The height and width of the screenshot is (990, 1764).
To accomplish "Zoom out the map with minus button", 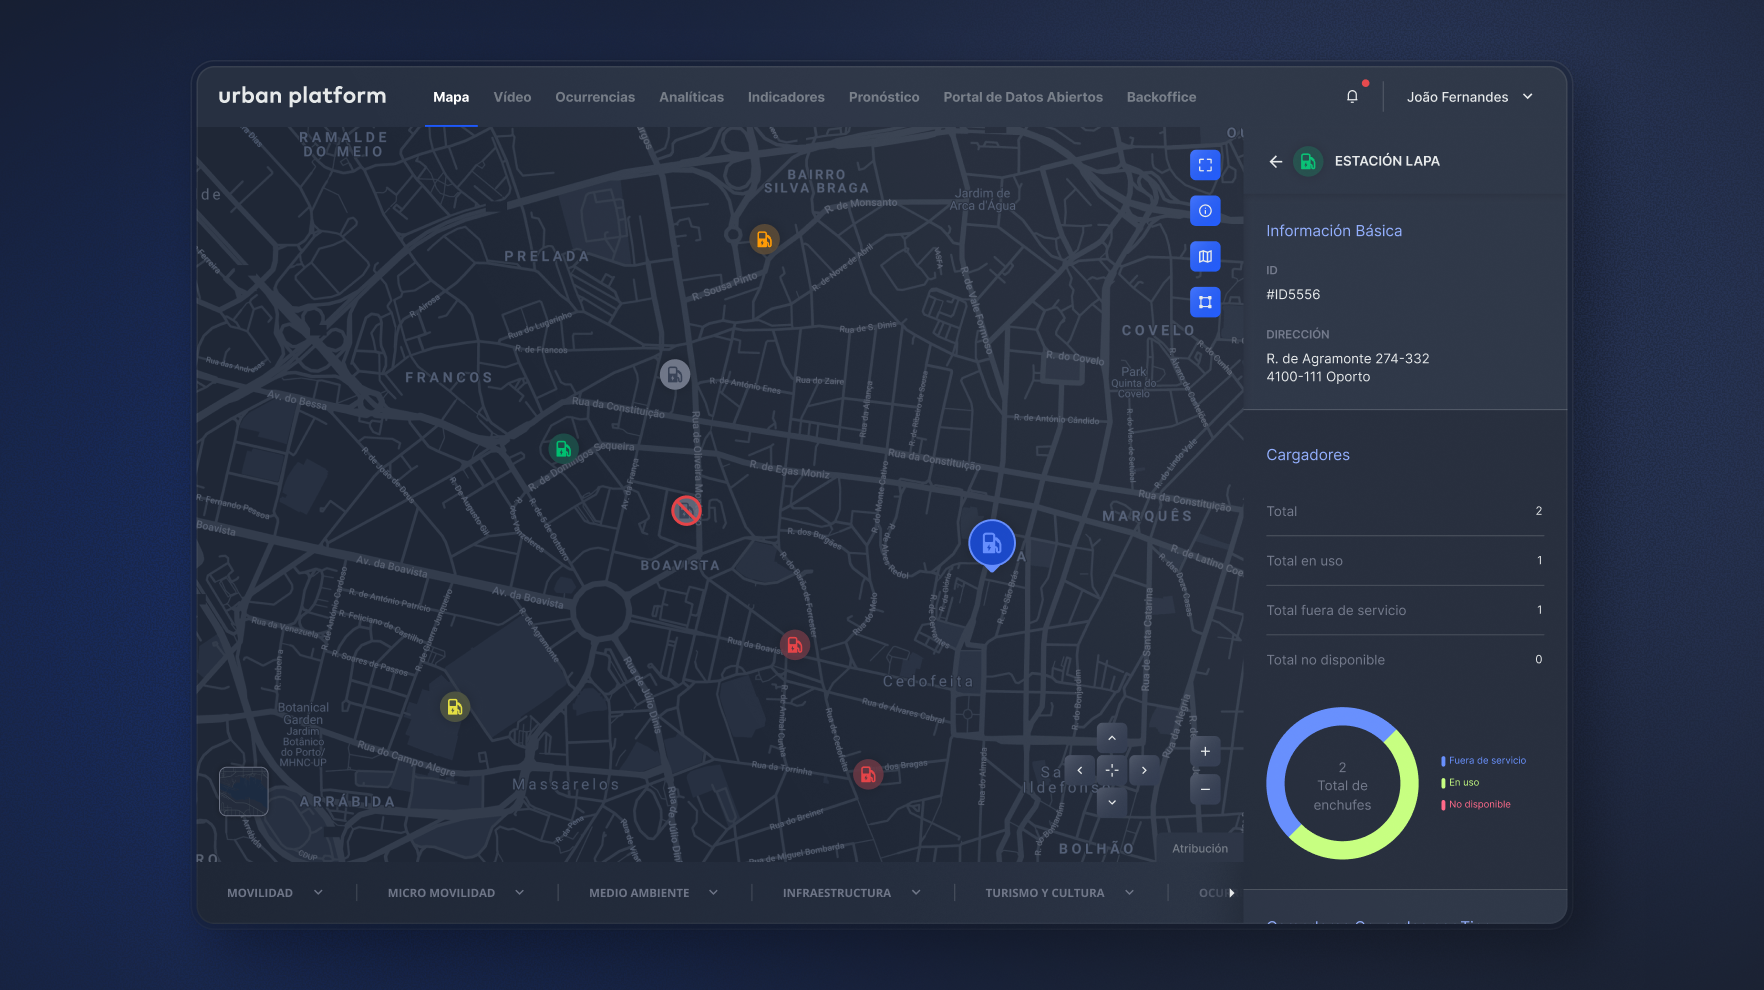I will pos(1205,789).
